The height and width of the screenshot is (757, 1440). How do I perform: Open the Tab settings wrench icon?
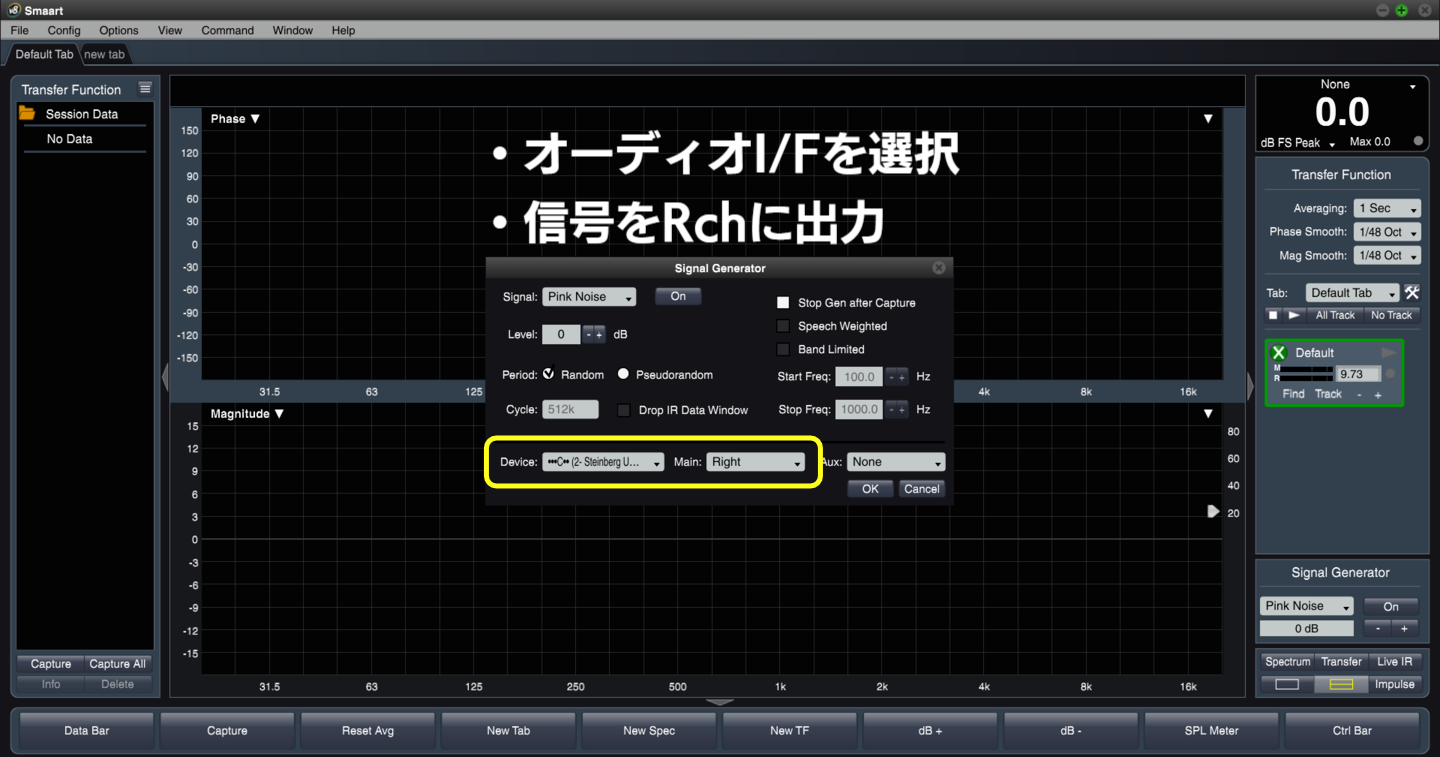pos(1412,292)
